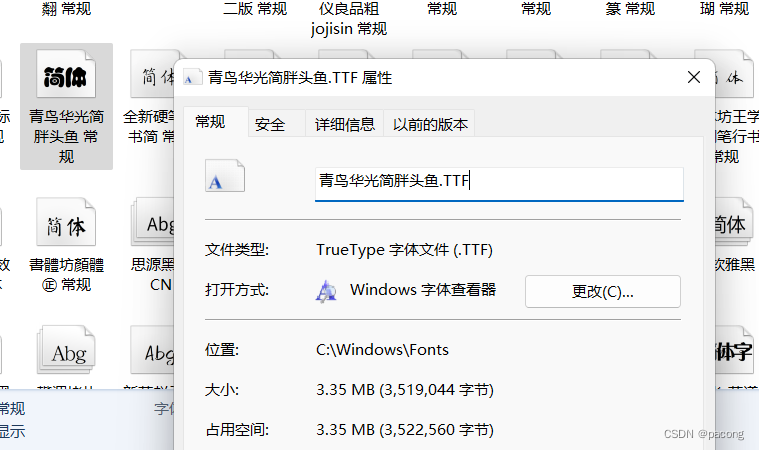Open the 详细信息 tab
Screen dimensions: 759x450
(x=345, y=124)
